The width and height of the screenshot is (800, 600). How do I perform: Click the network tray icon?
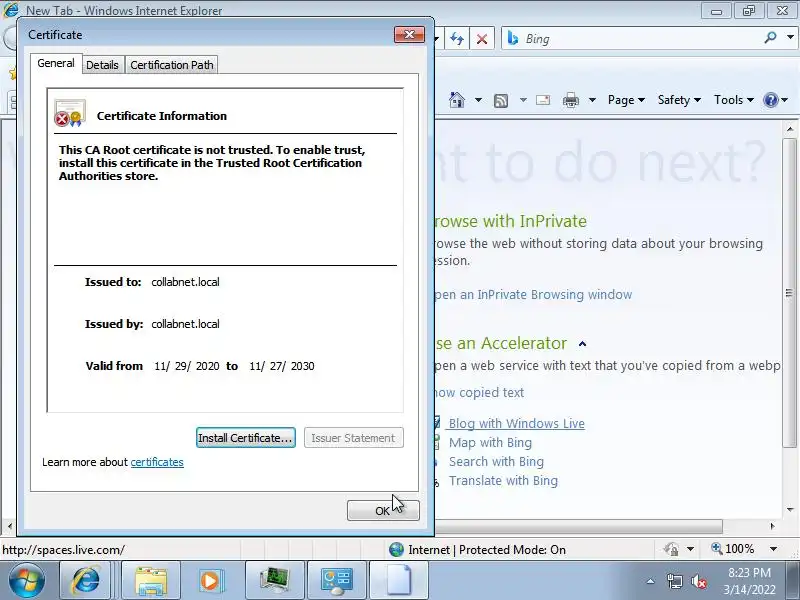[x=674, y=581]
